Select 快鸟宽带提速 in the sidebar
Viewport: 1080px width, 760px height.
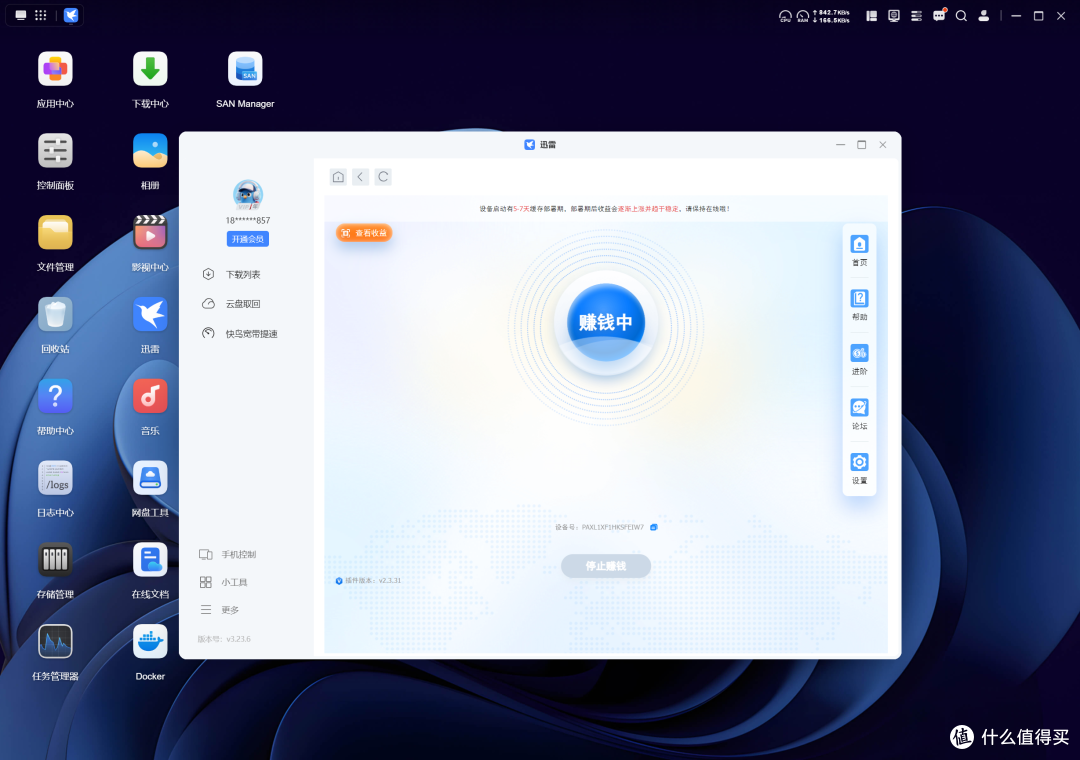click(240, 333)
